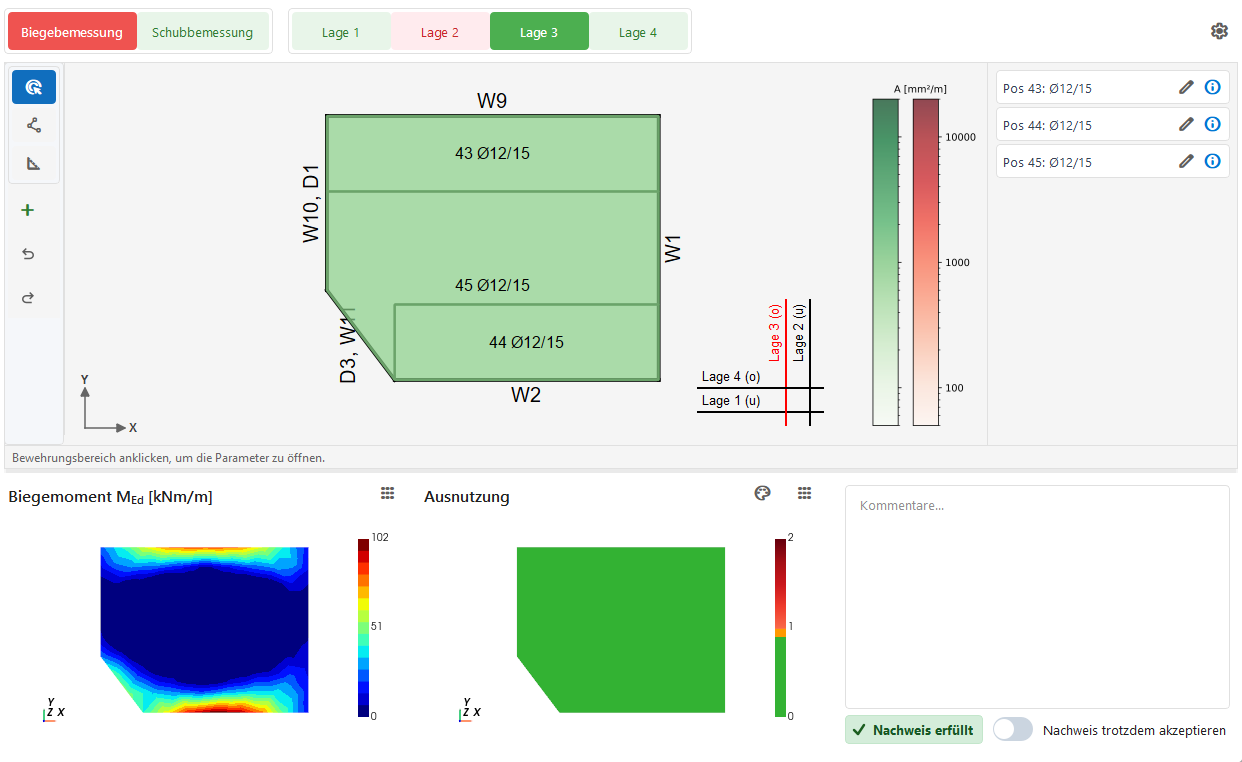Select the Lage 2 tab
The height and width of the screenshot is (762, 1242).
tap(440, 32)
